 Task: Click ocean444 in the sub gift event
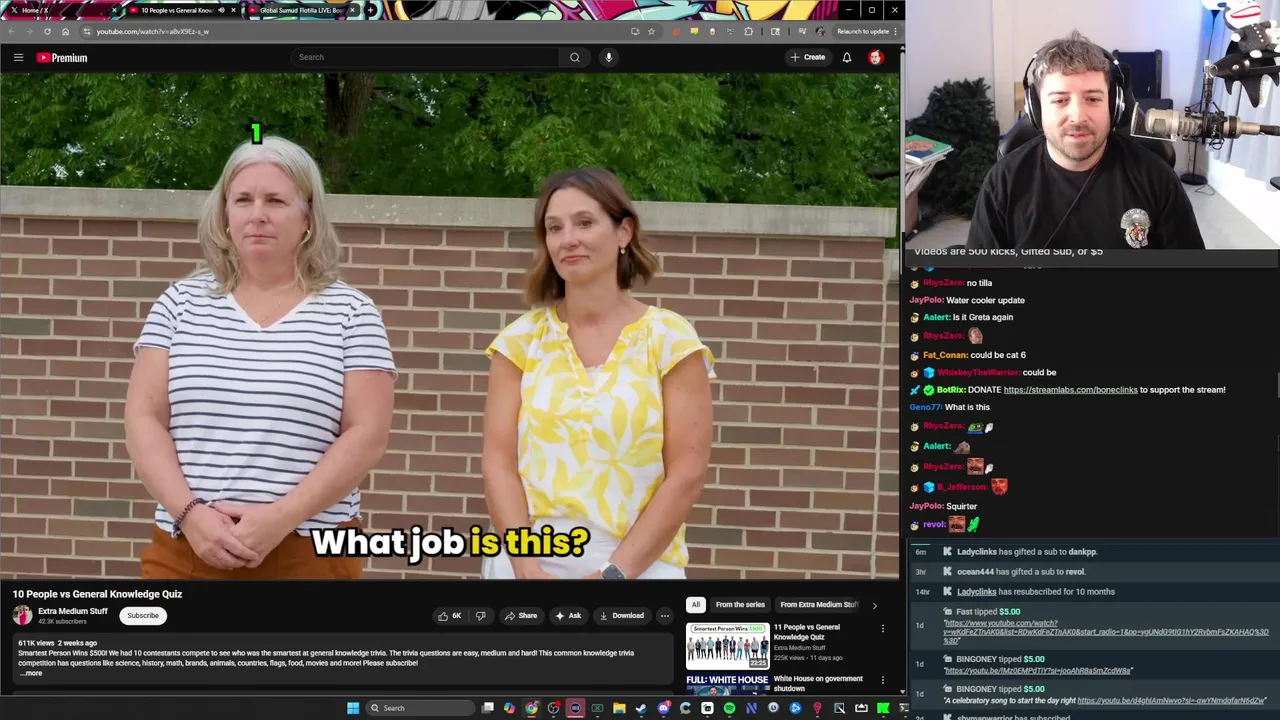click(x=975, y=572)
